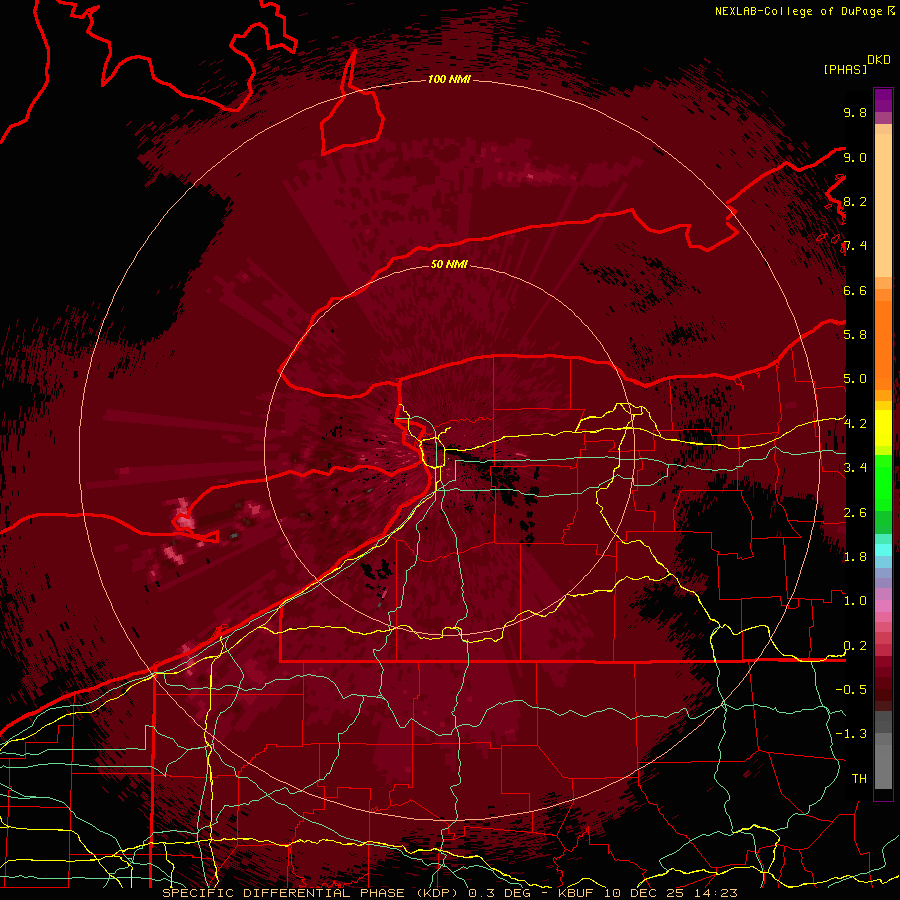900x900 pixels.
Task: Click the 6.6 value on the scale
Action: 855,290
